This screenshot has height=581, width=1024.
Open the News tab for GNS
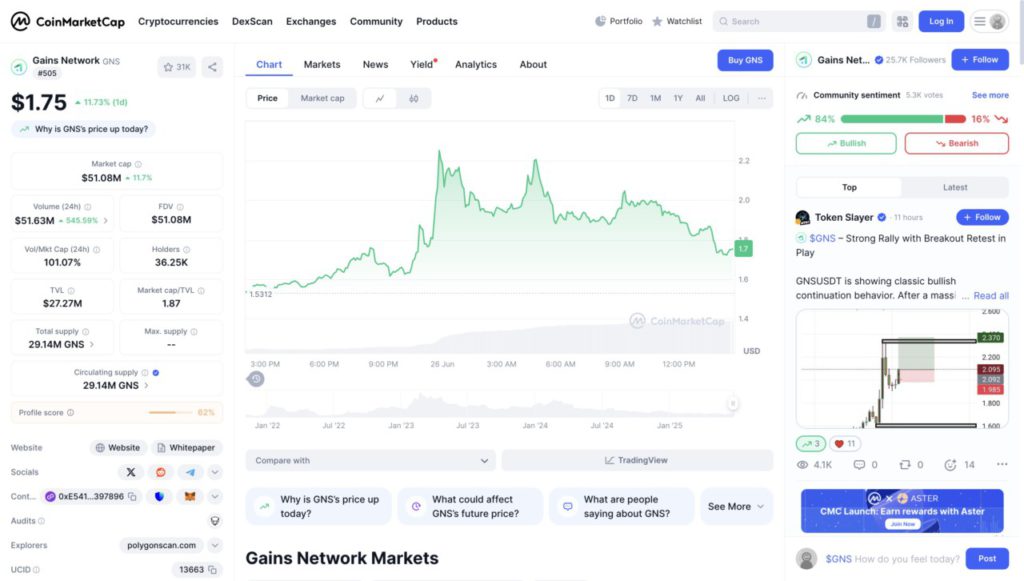click(375, 64)
